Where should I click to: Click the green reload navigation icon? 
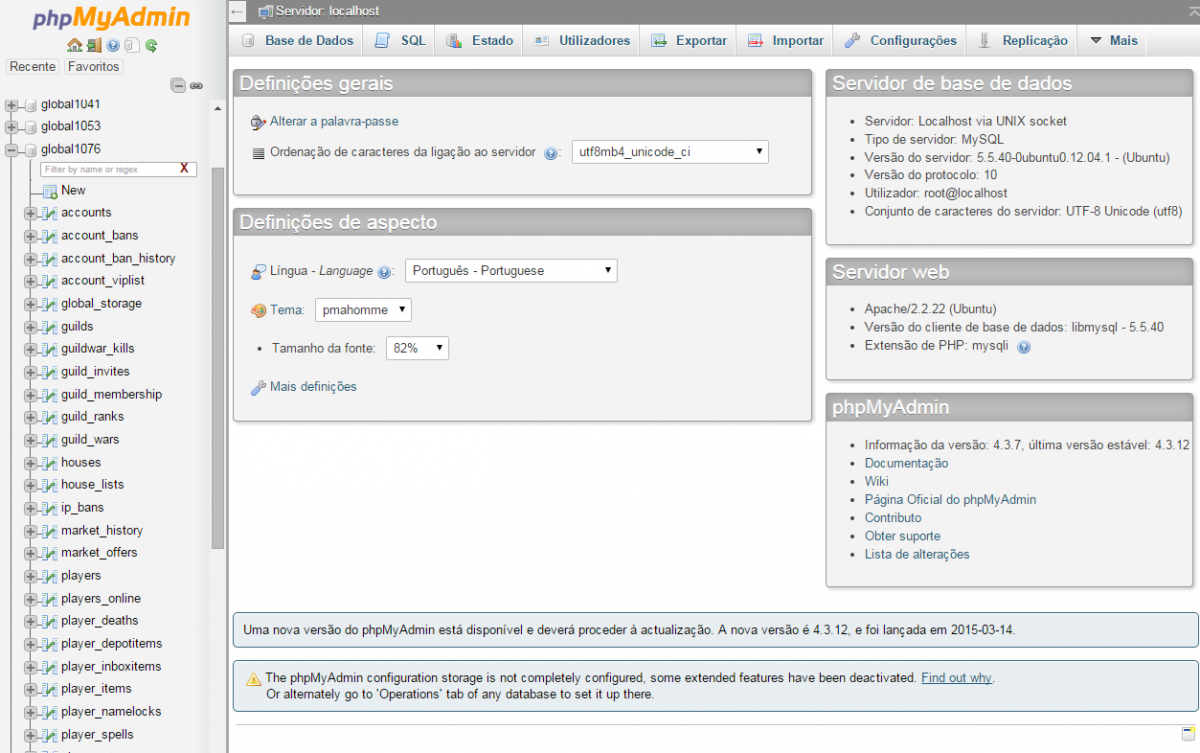click(151, 45)
